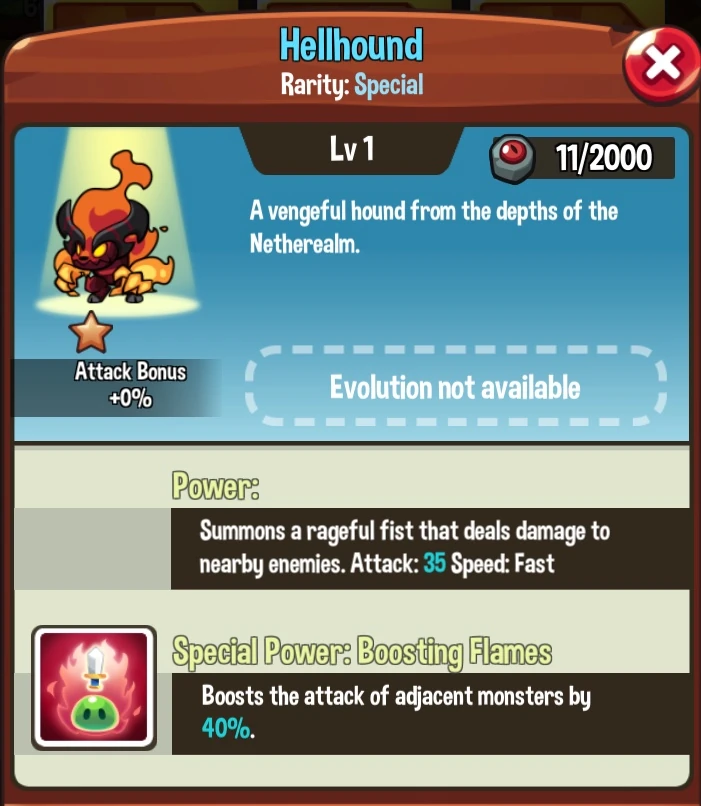Click the red gem shard icon
Viewport: 701px width, 806px height.
[513, 157]
